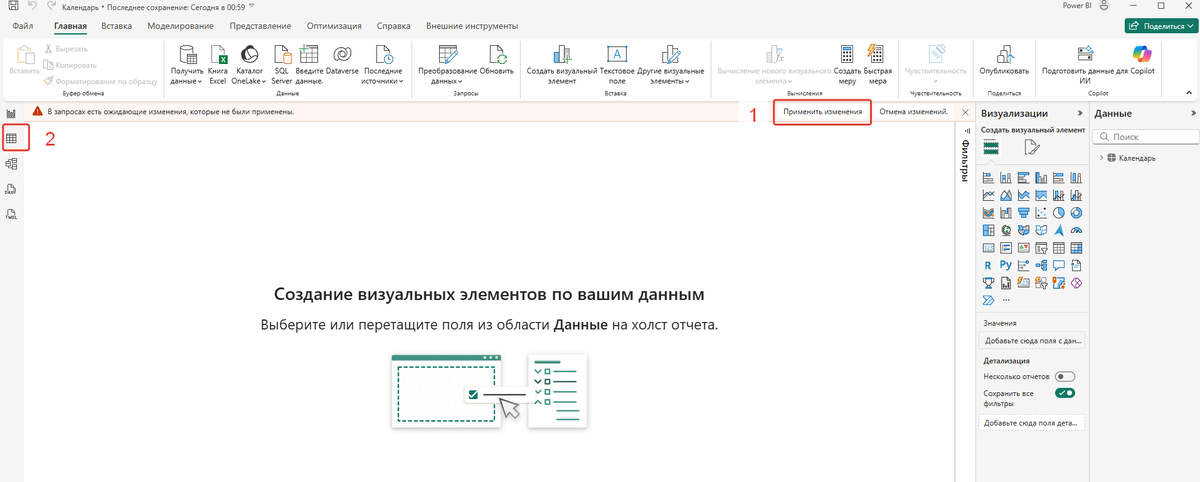Switch to the Моделирование tab
Image resolution: width=1200 pixels, height=482 pixels.
(182, 25)
